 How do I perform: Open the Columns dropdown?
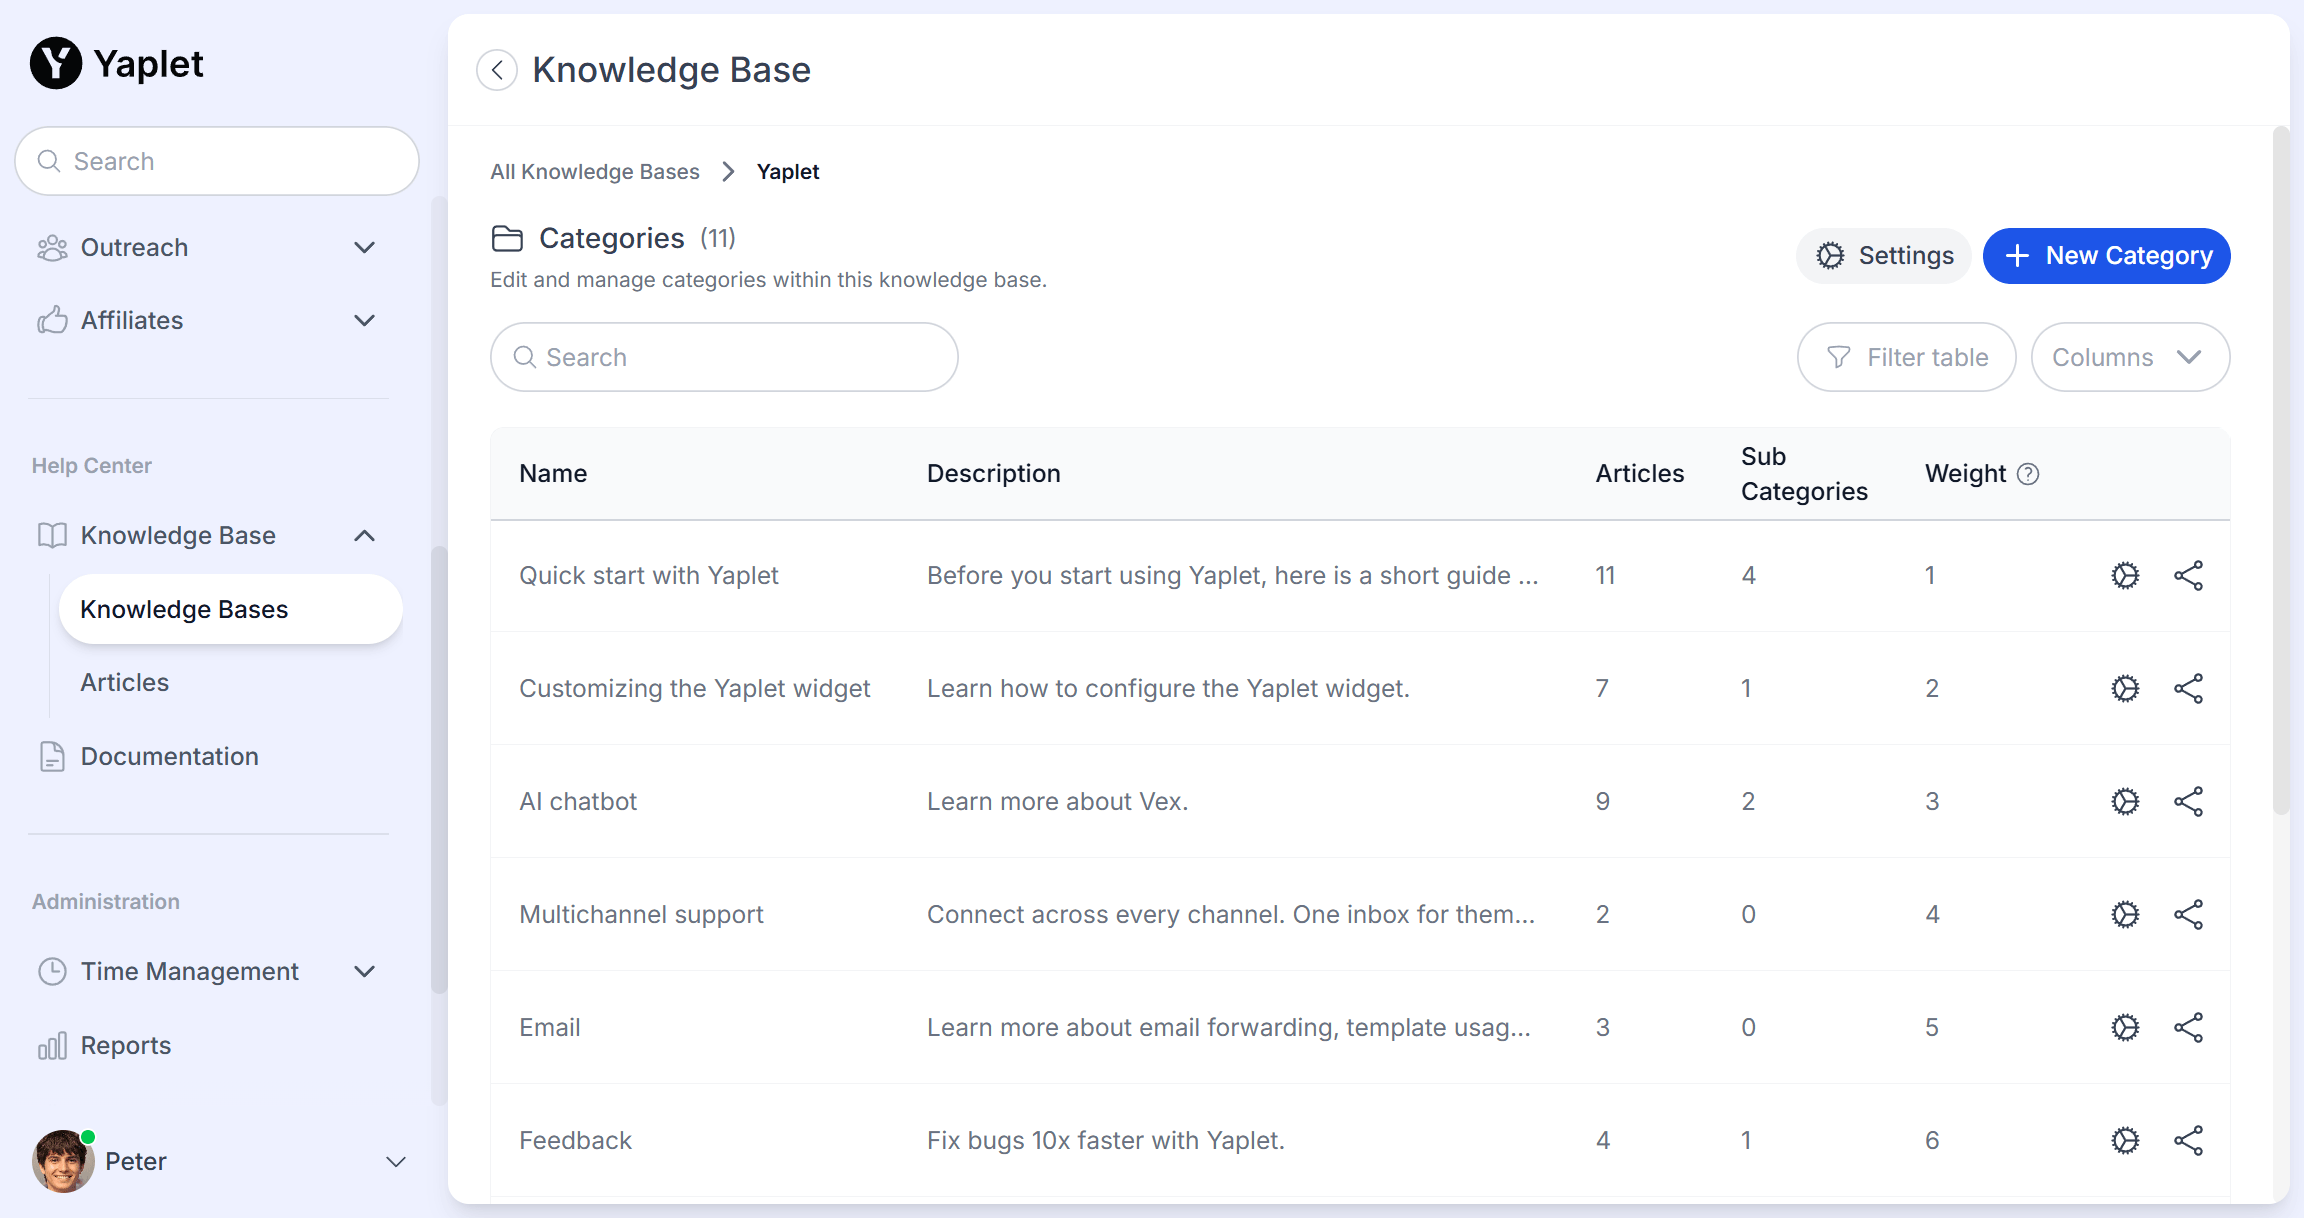(2130, 357)
